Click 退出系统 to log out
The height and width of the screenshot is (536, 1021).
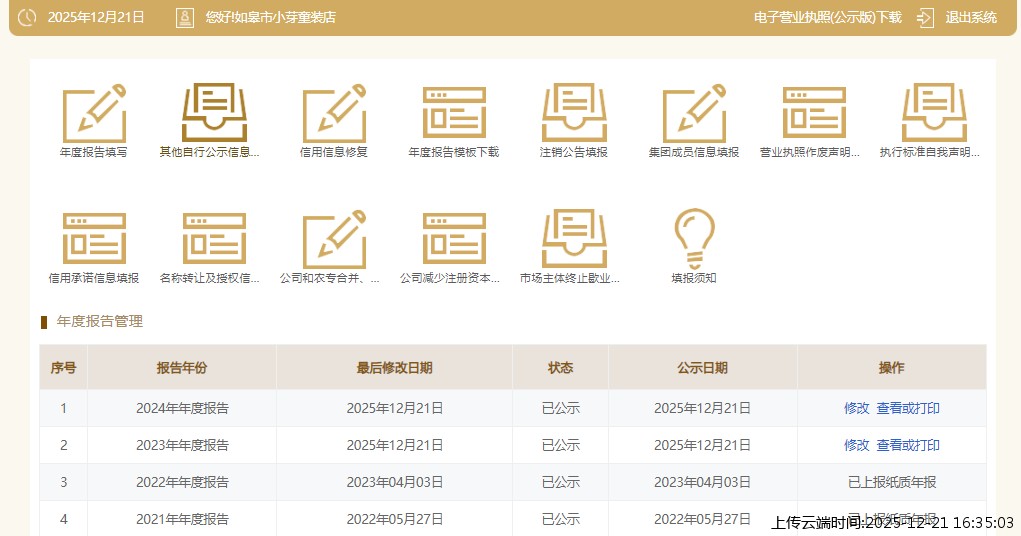(970, 17)
